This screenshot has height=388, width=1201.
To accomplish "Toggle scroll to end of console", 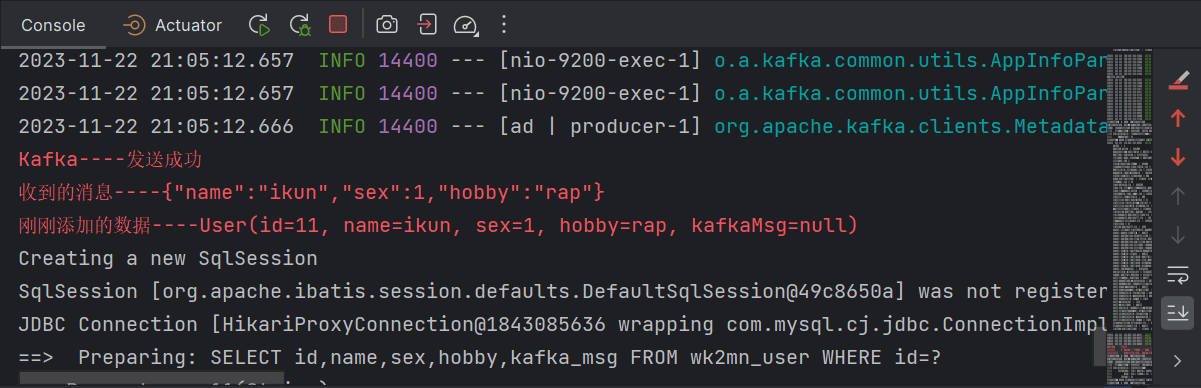I will point(1178,313).
